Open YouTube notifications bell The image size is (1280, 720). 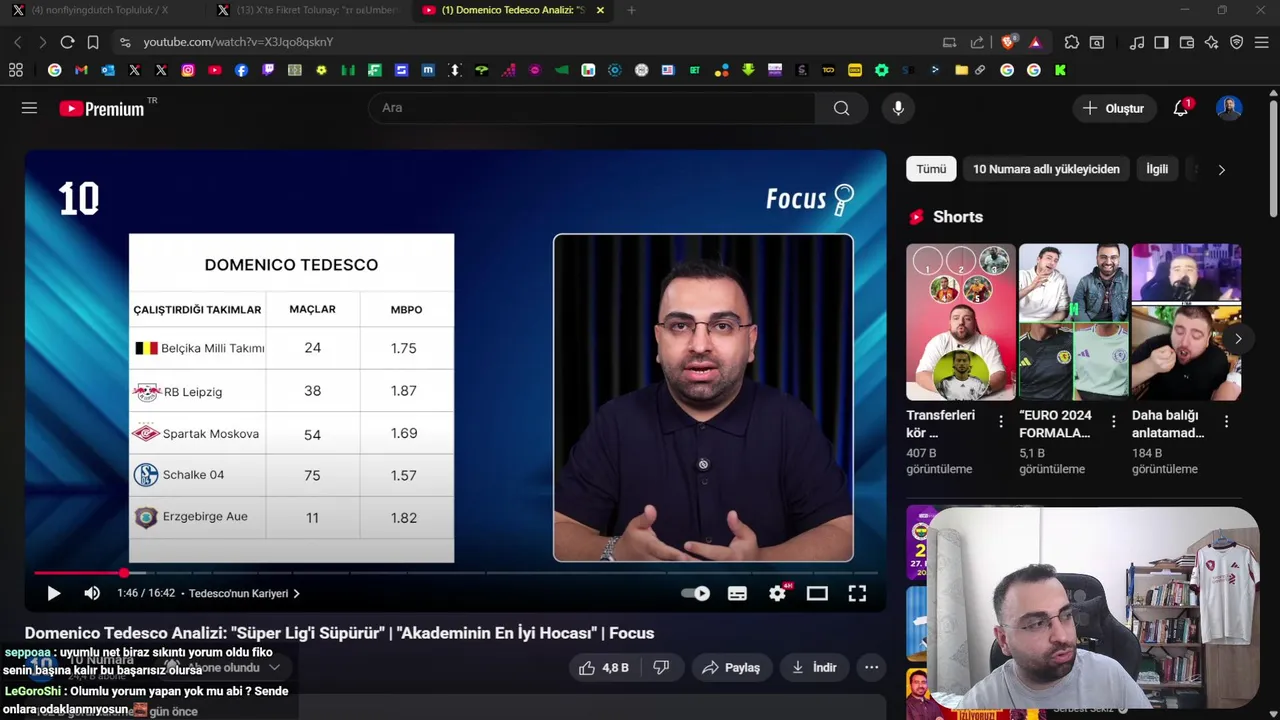pos(1181,108)
